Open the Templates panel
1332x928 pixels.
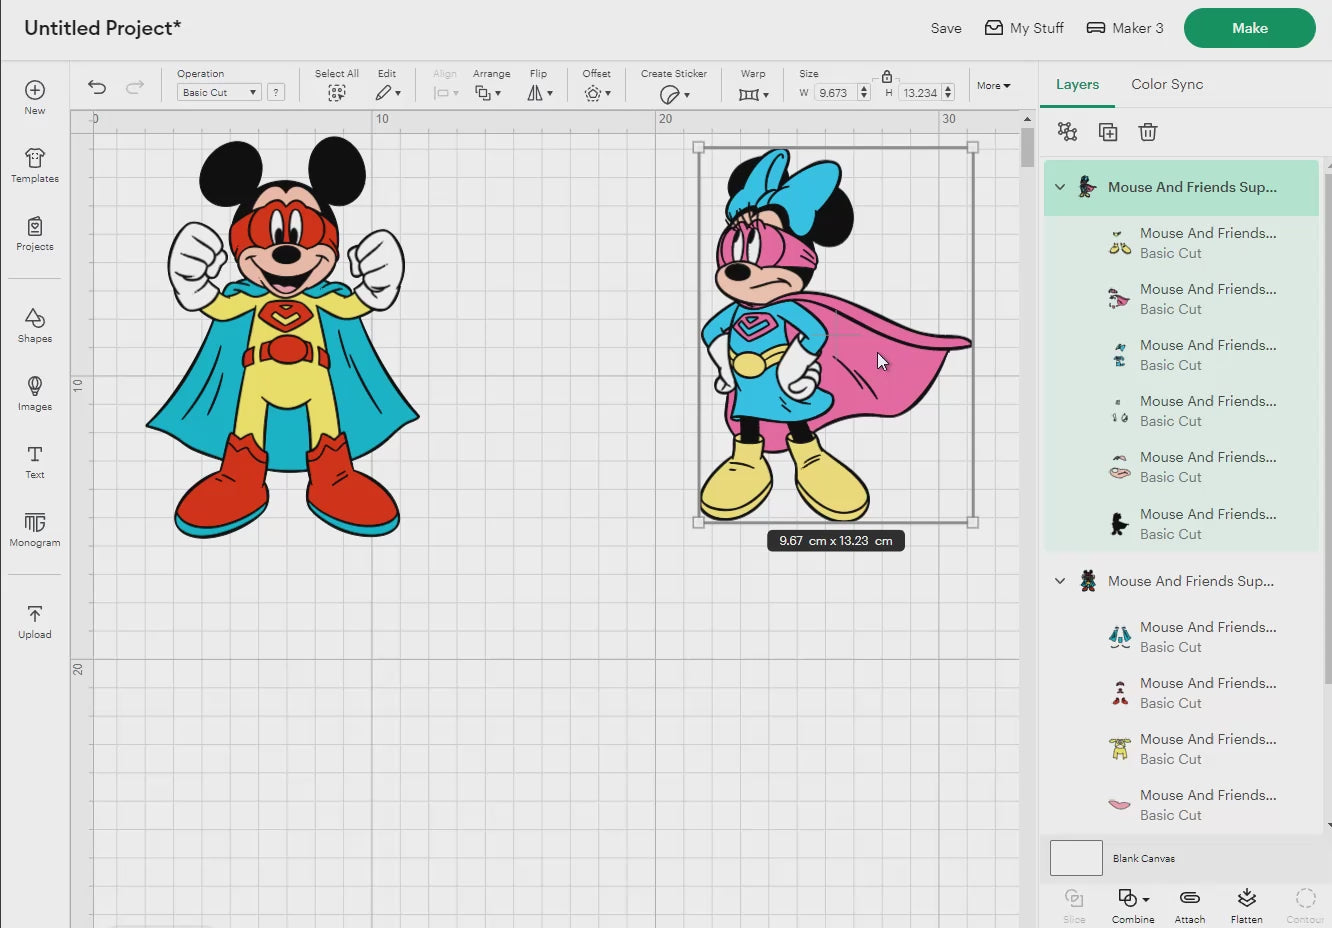click(35, 165)
